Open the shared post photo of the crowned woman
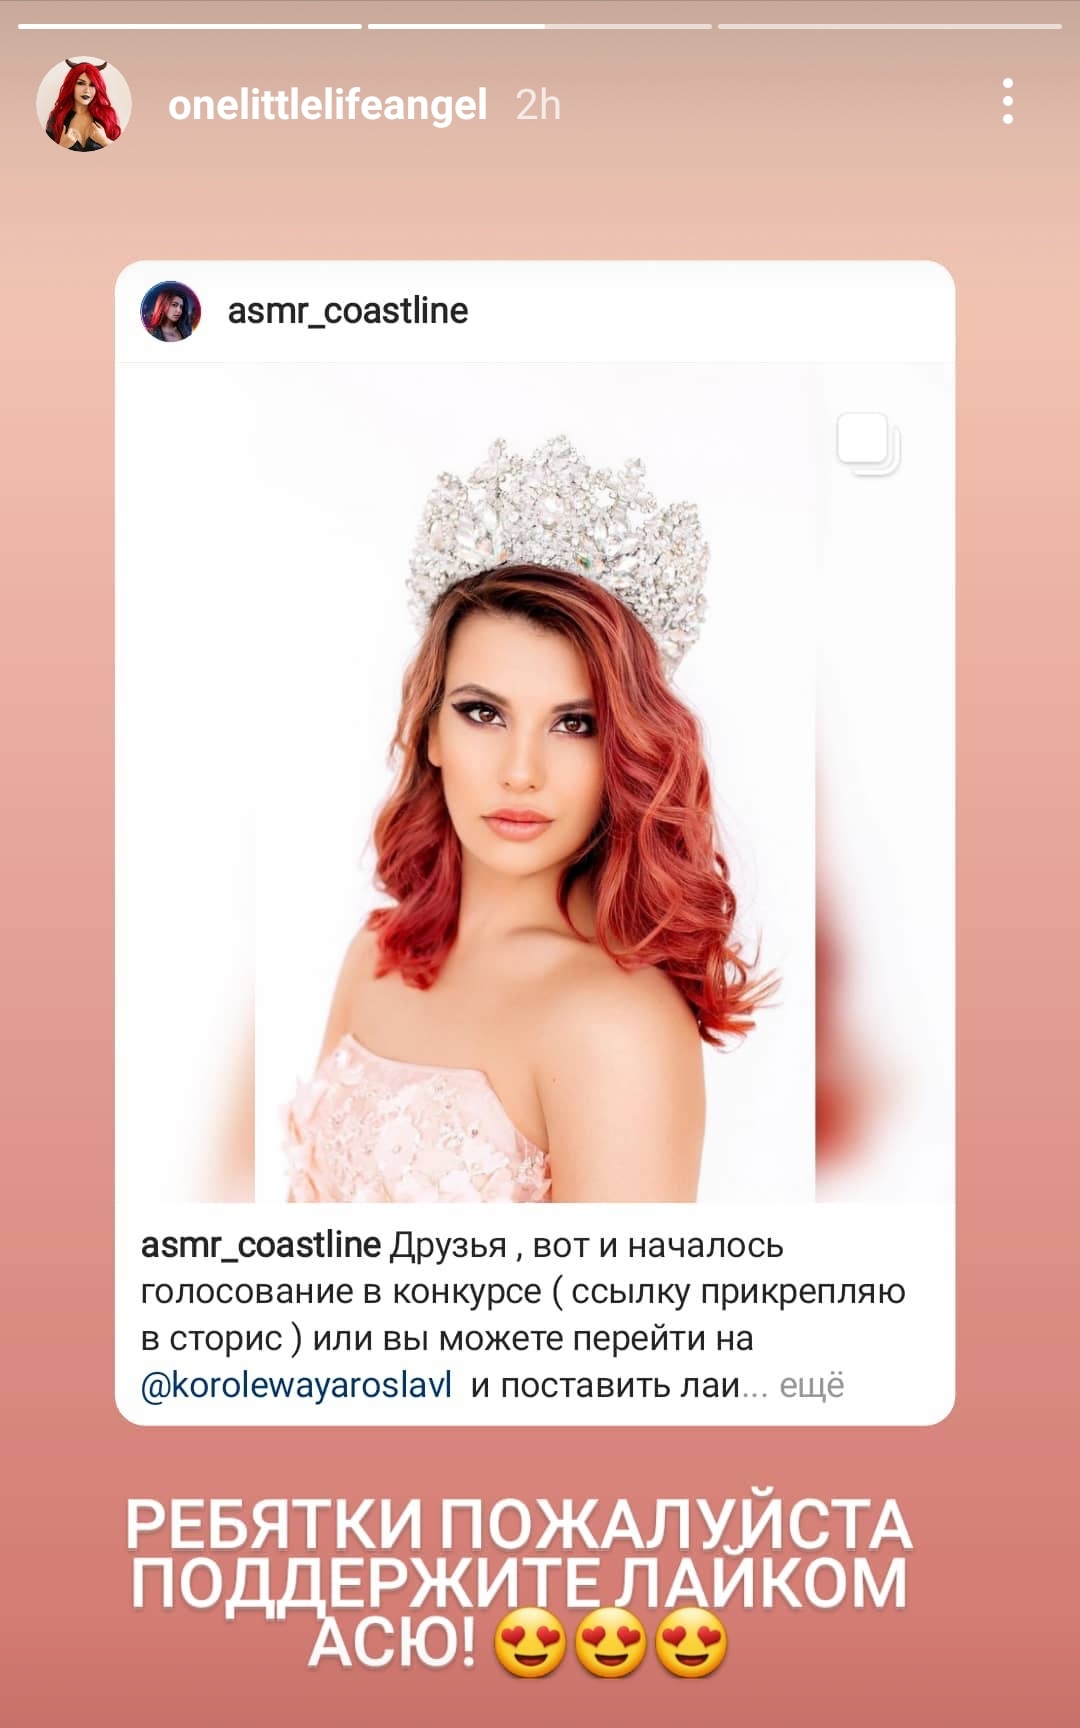The width and height of the screenshot is (1080, 1728). [535, 782]
